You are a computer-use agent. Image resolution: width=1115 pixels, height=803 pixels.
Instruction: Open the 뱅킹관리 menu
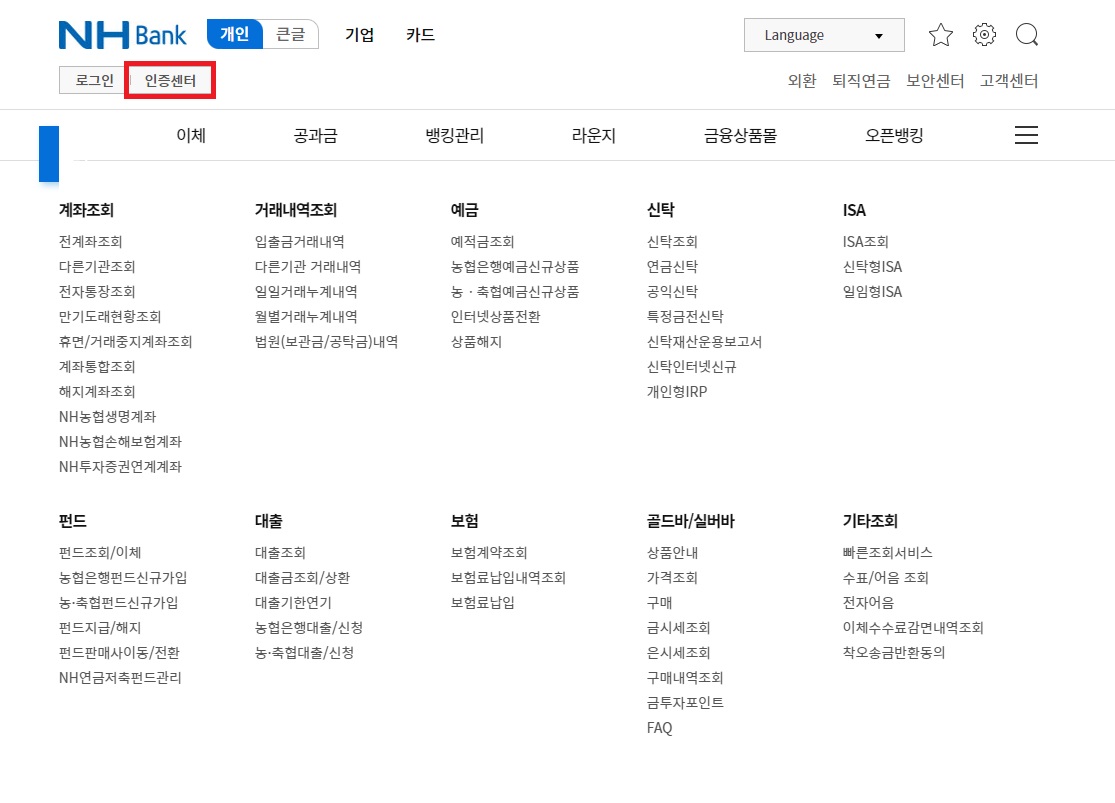[454, 135]
